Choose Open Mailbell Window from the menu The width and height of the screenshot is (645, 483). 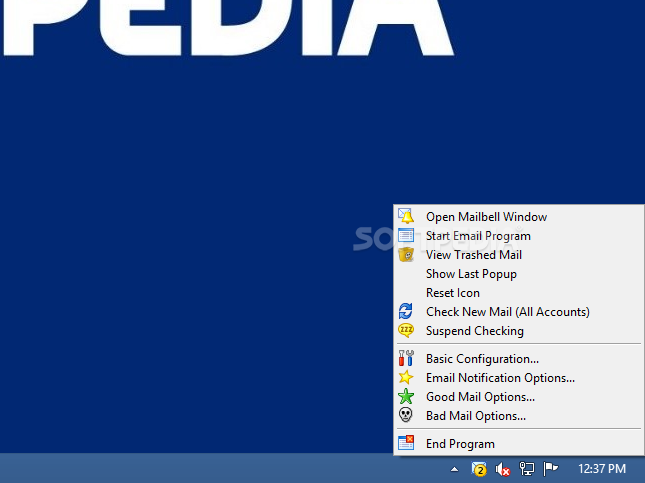point(519,217)
